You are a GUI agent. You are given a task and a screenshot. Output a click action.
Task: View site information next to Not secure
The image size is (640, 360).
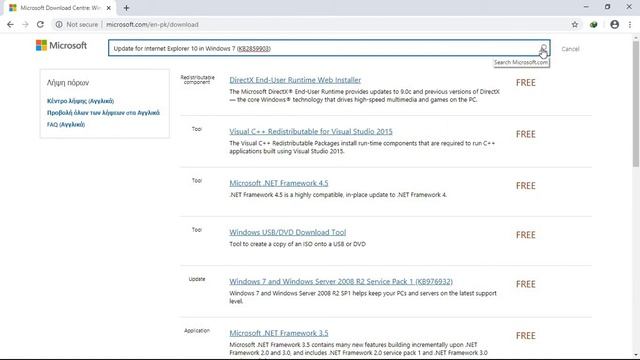click(x=59, y=24)
